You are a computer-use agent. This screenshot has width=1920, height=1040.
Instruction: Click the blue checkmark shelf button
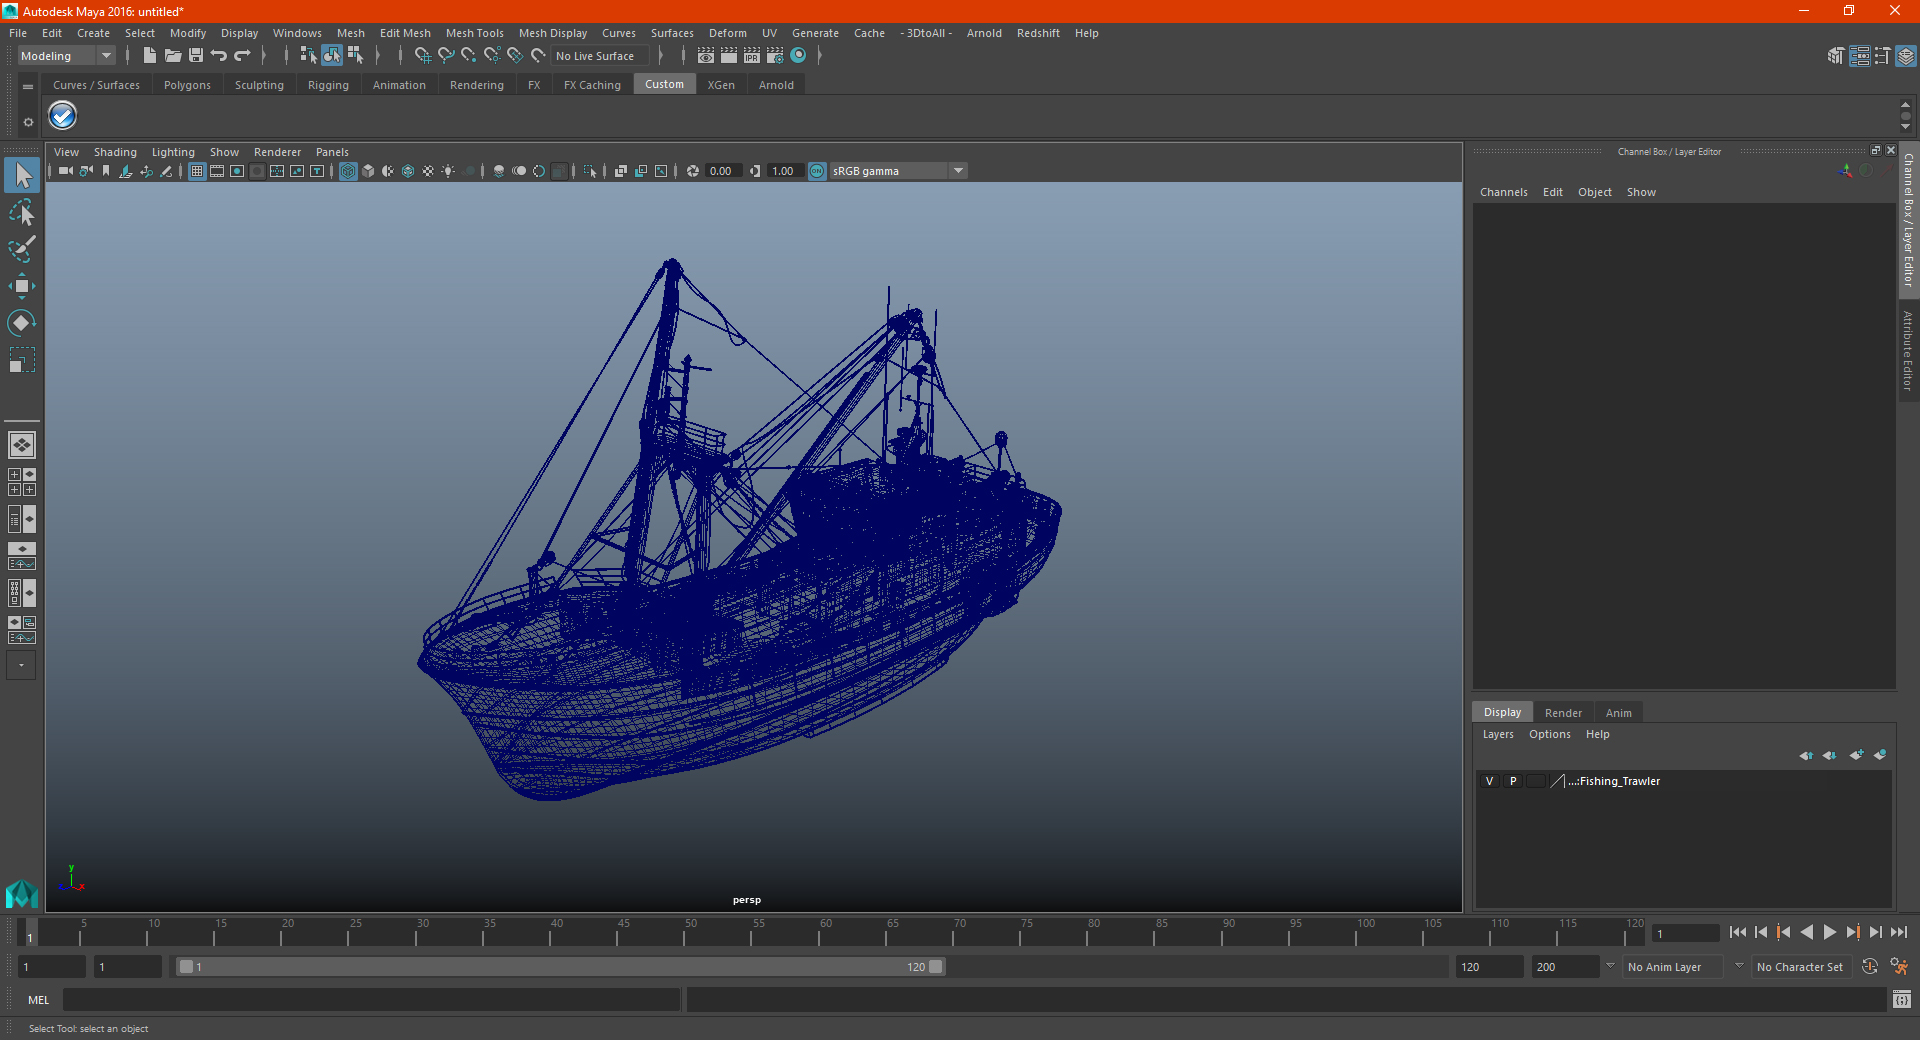[63, 116]
